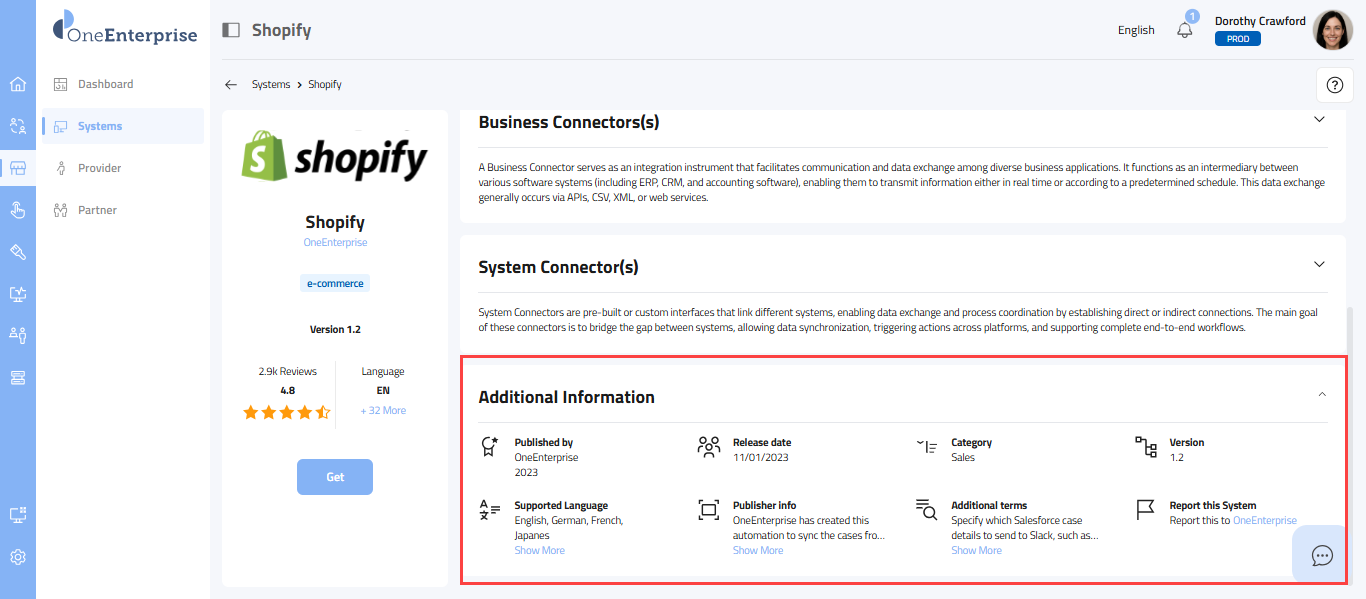The height and width of the screenshot is (599, 1366).
Task: Click the settings gear icon
Action: tap(17, 557)
